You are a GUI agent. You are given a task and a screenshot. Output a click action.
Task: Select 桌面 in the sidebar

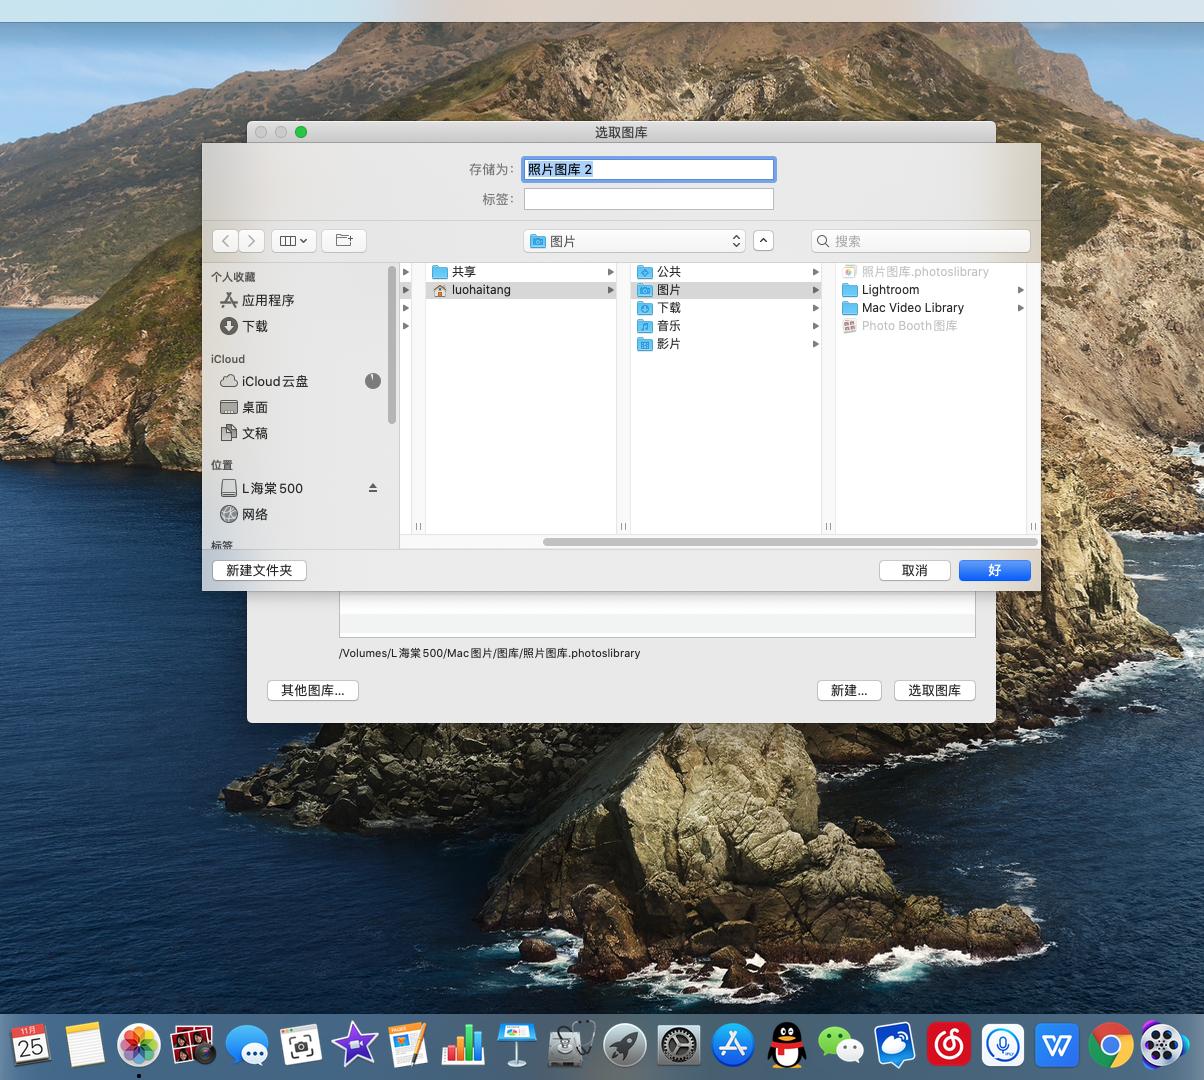[254, 407]
